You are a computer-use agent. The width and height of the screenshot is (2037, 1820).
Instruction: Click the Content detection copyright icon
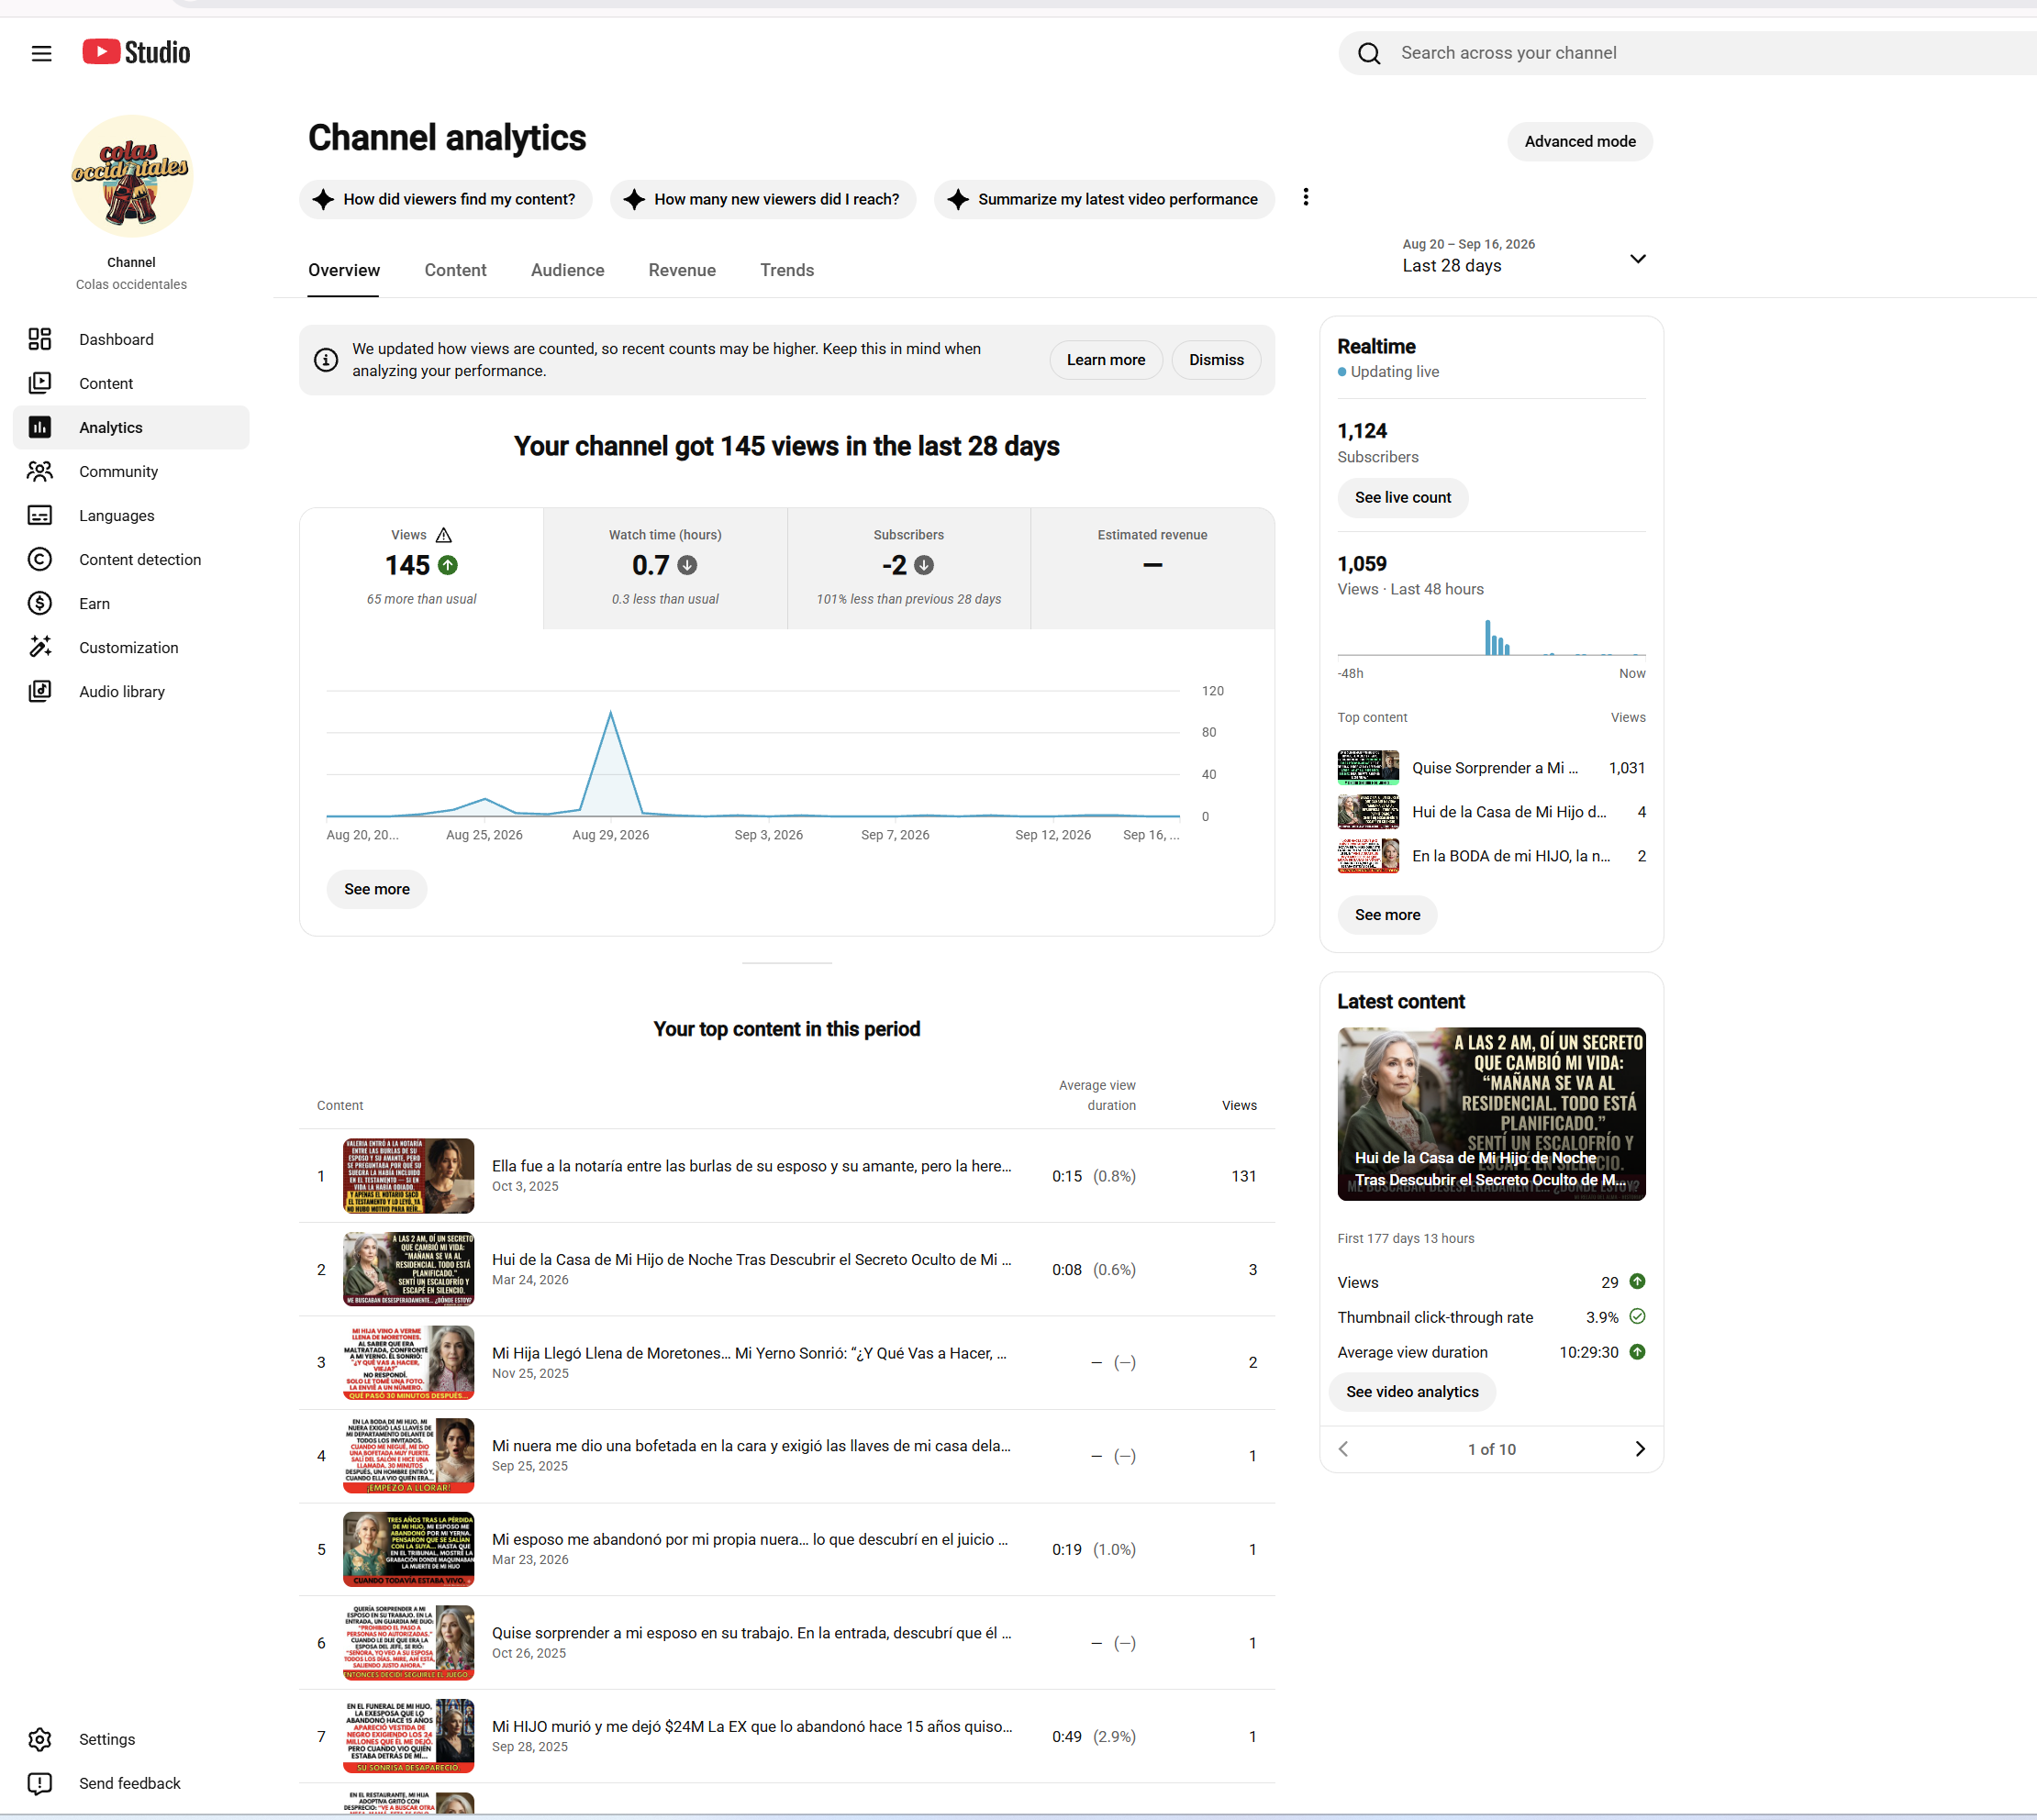(40, 559)
